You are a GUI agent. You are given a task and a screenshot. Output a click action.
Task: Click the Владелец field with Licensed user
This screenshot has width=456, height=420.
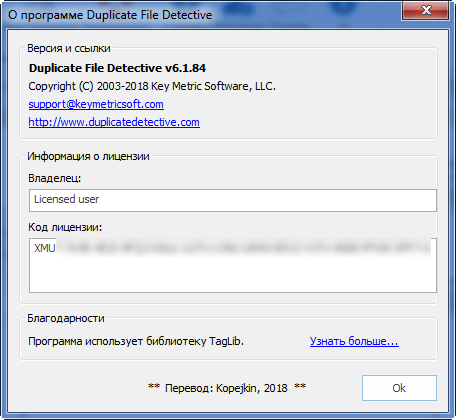(233, 200)
